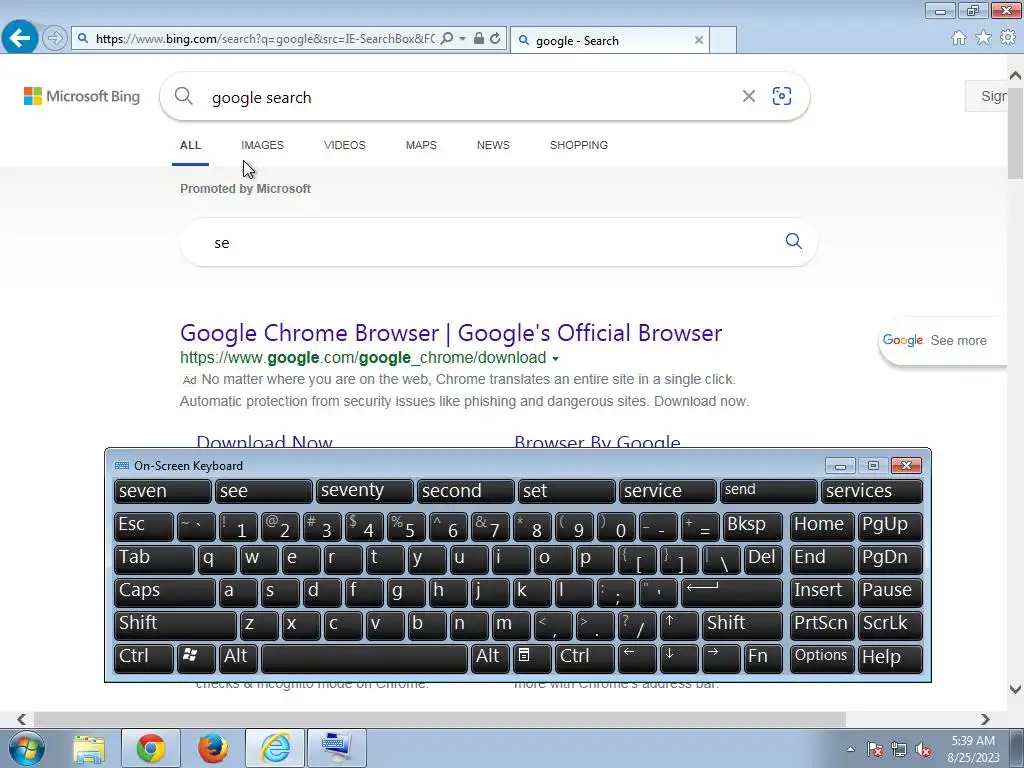Click the Bing search box magnifier icon
1024x768 pixels.
point(184,96)
